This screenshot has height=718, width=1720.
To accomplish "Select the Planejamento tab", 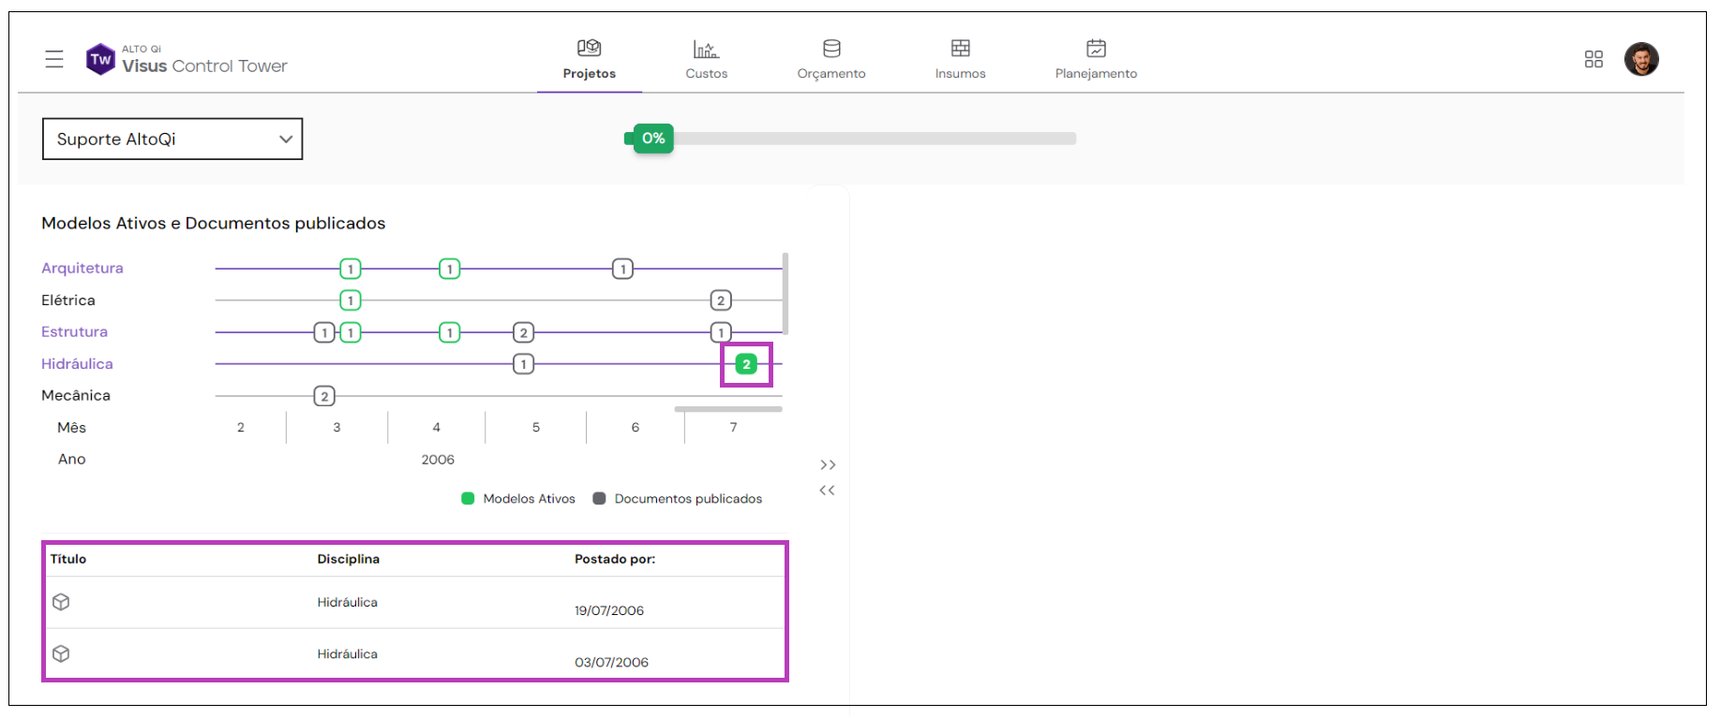I will 1096,60.
